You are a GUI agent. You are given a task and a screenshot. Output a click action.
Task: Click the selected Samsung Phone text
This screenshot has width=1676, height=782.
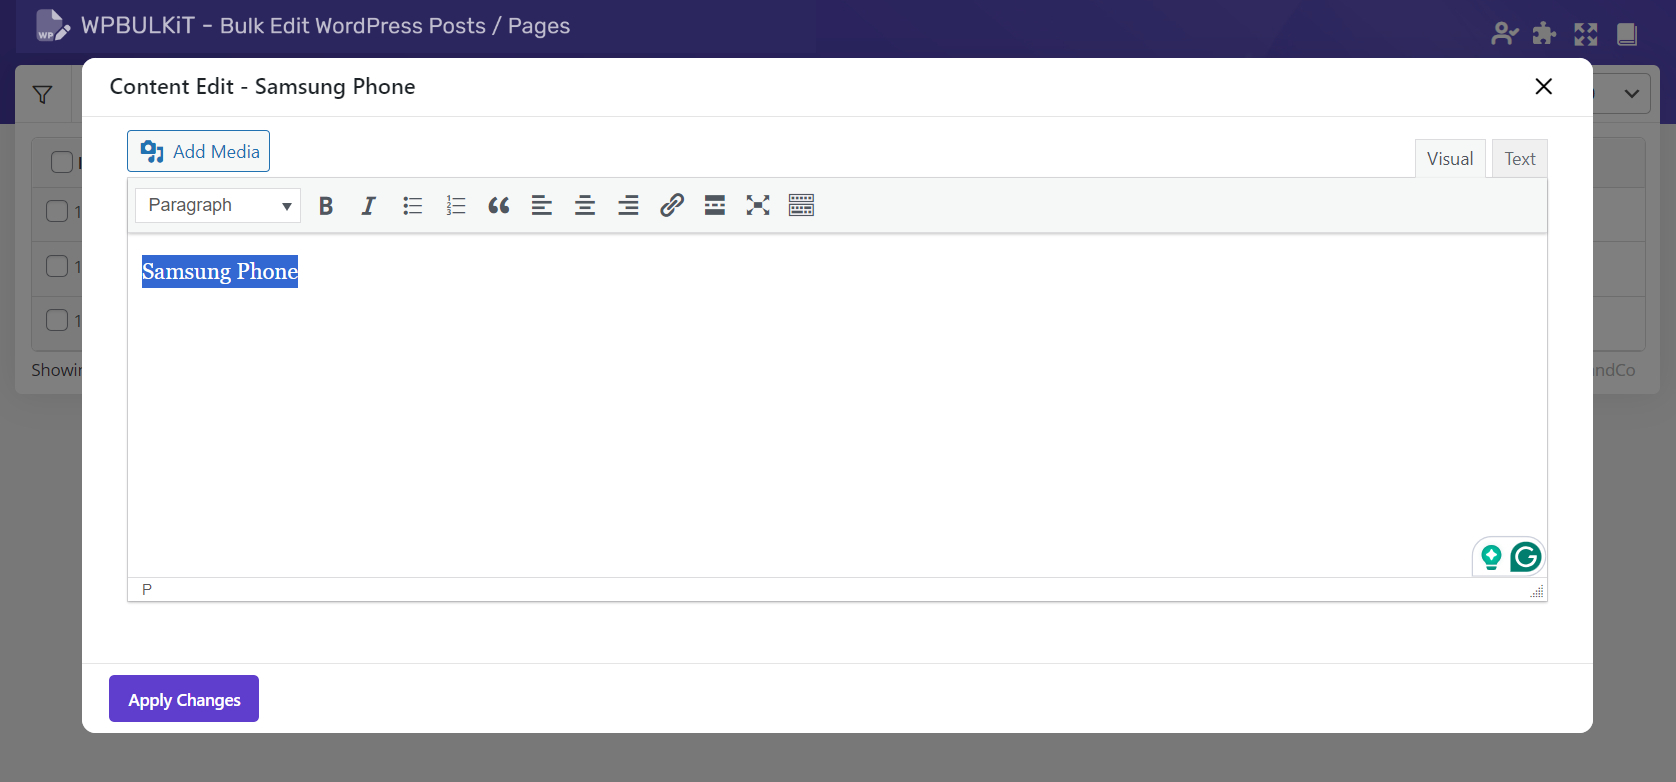pos(220,272)
